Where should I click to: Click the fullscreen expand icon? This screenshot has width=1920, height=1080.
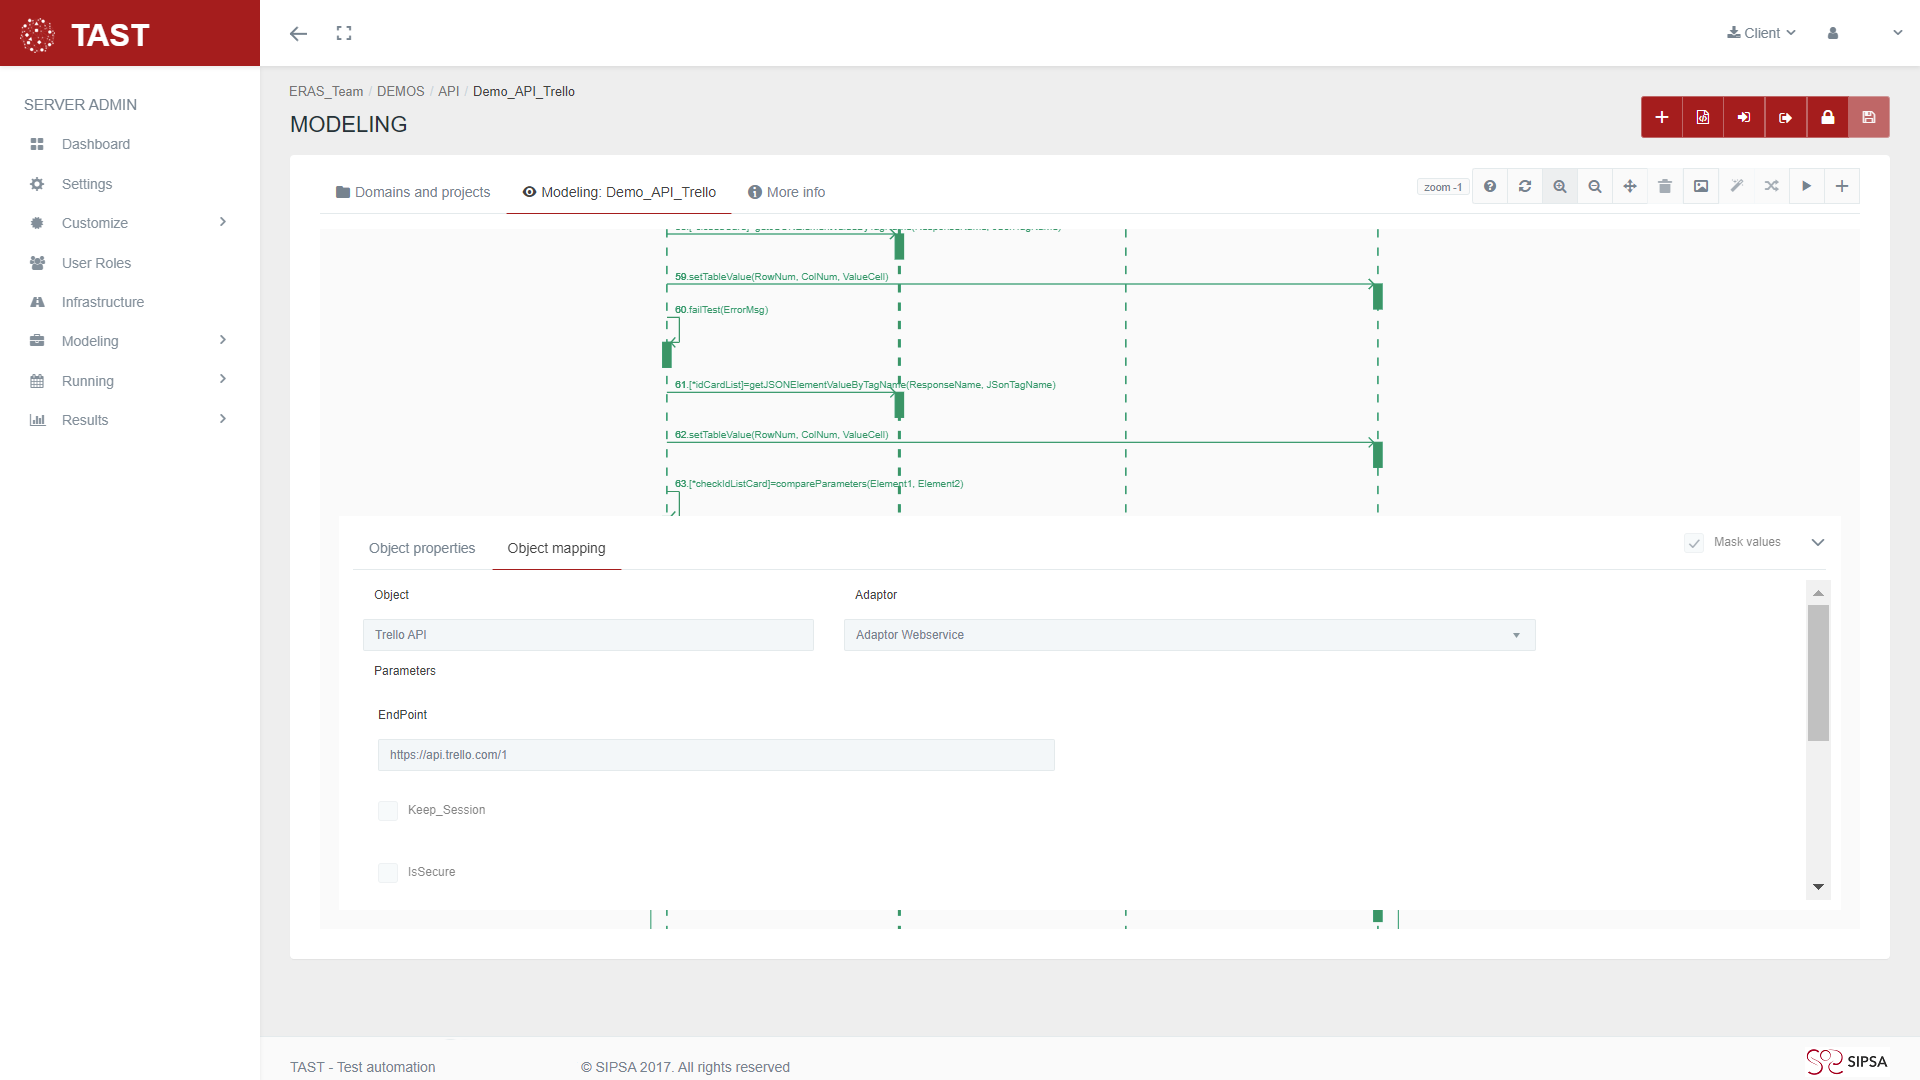[344, 33]
